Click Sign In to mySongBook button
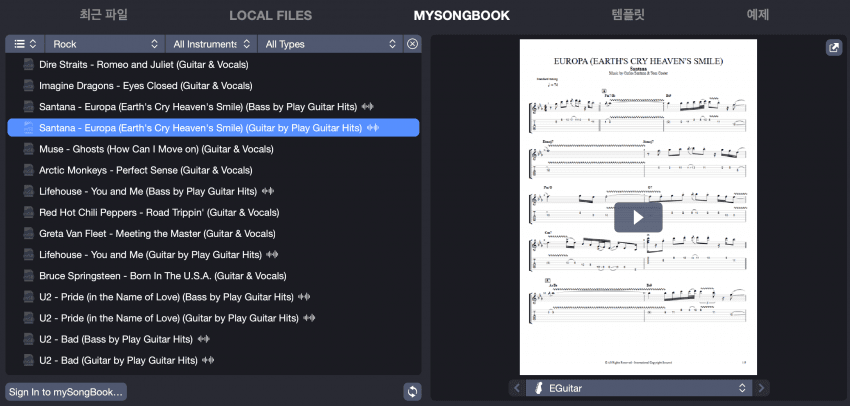Viewport: 850px width, 406px height. [x=66, y=391]
